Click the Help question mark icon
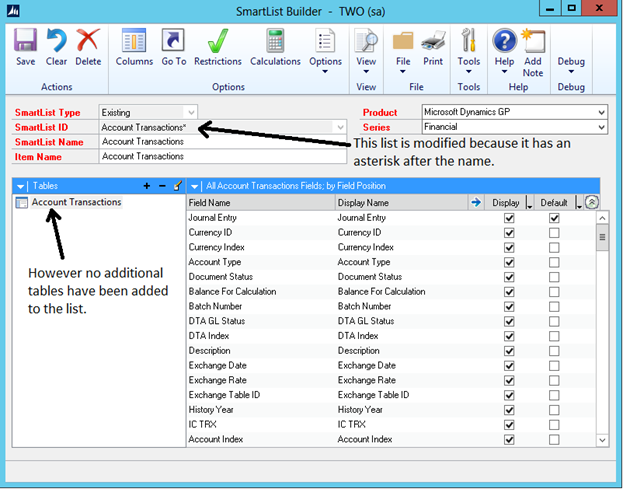The image size is (623, 489). [504, 41]
